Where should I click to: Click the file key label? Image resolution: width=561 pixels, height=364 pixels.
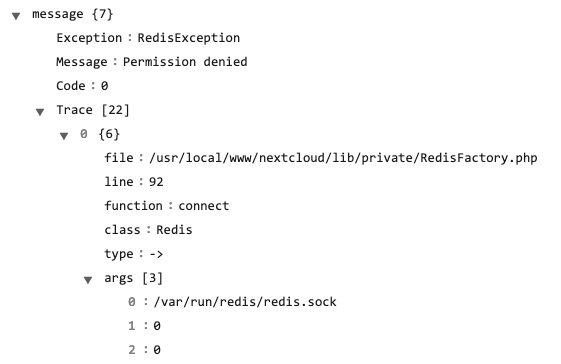tap(119, 158)
